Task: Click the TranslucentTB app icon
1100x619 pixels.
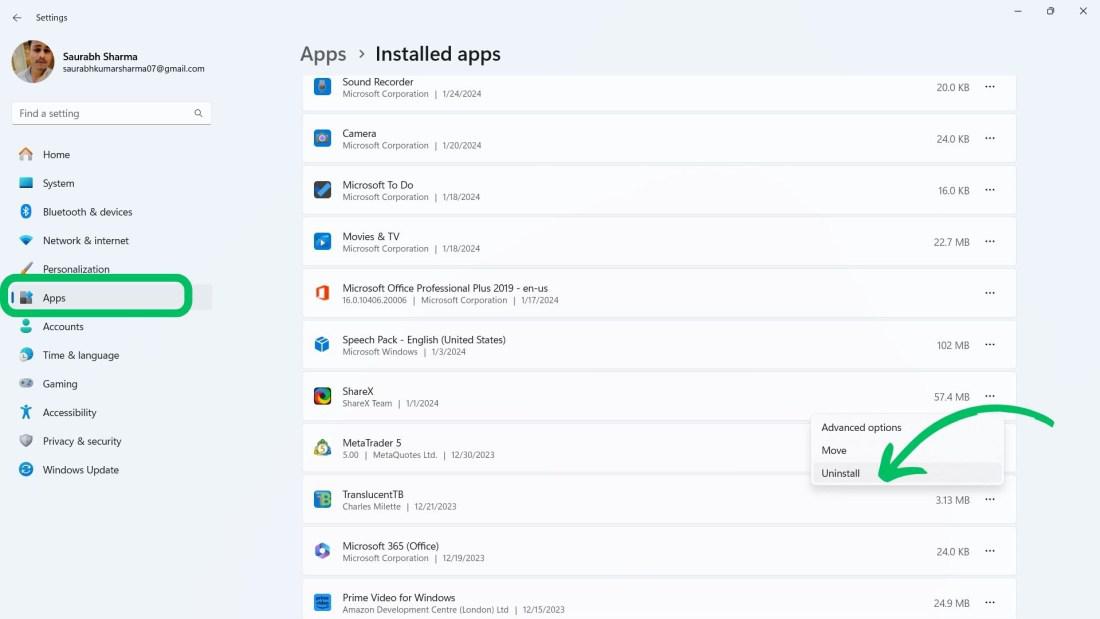Action: click(322, 500)
